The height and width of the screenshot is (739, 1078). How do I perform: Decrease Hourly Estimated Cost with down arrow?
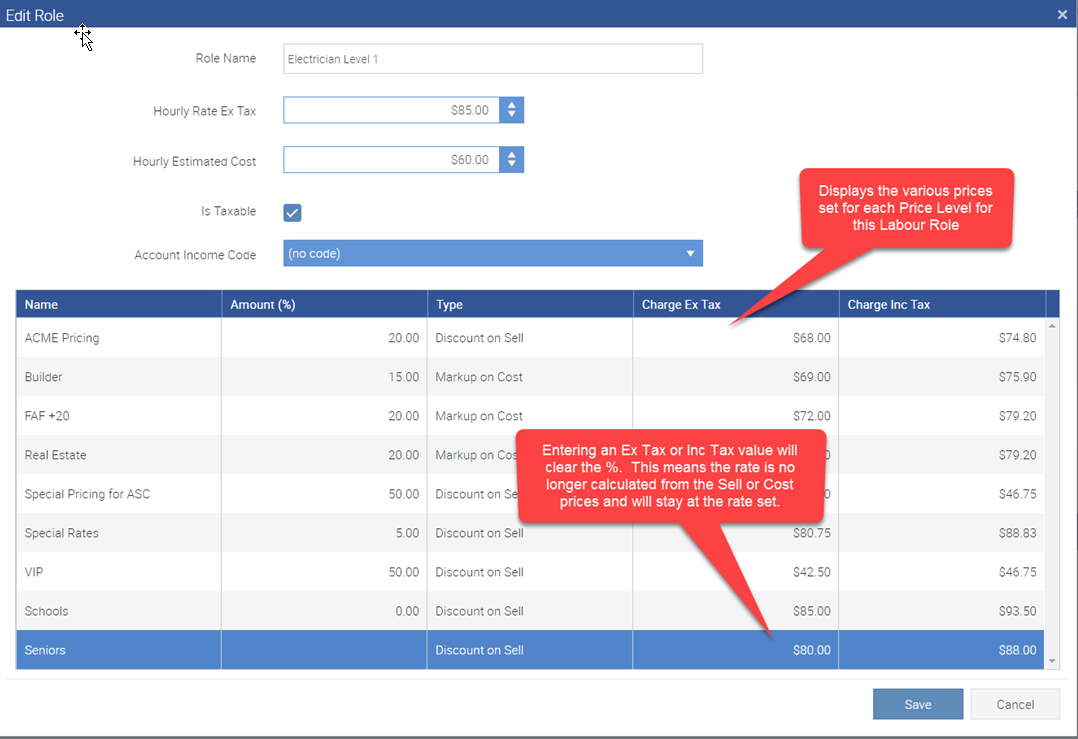coord(512,166)
